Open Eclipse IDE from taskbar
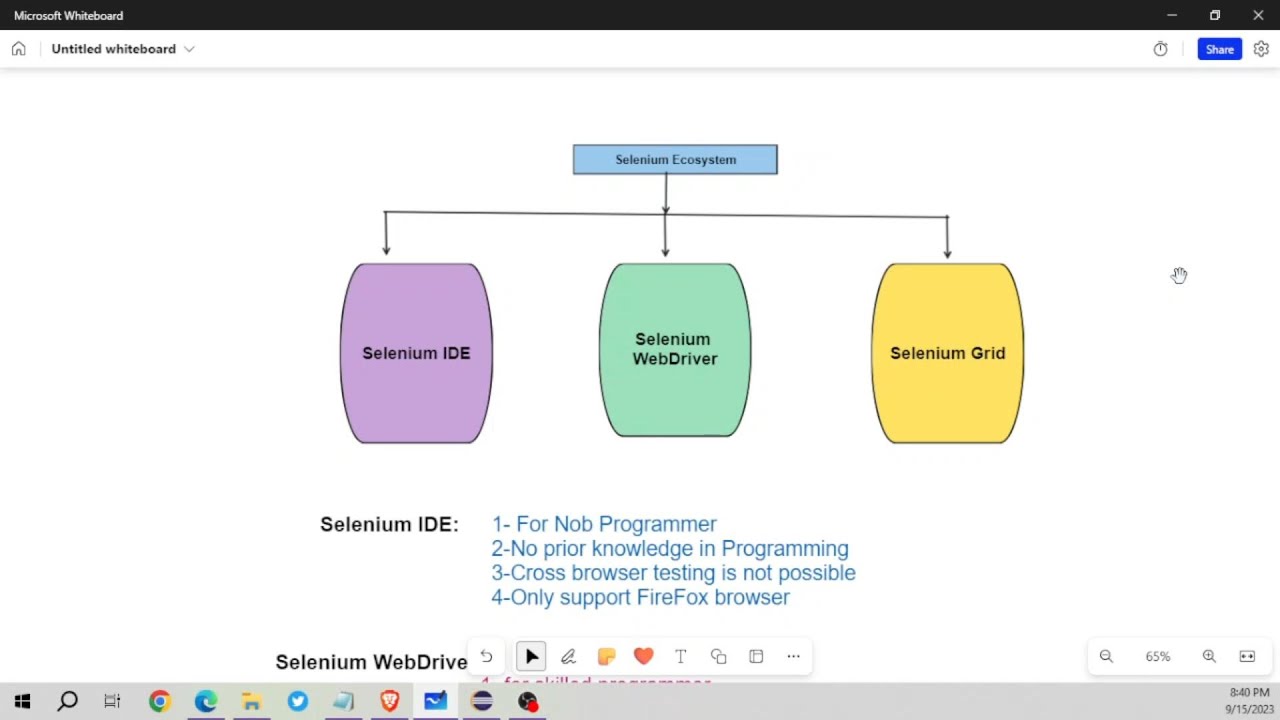The image size is (1280, 720). pos(482,702)
